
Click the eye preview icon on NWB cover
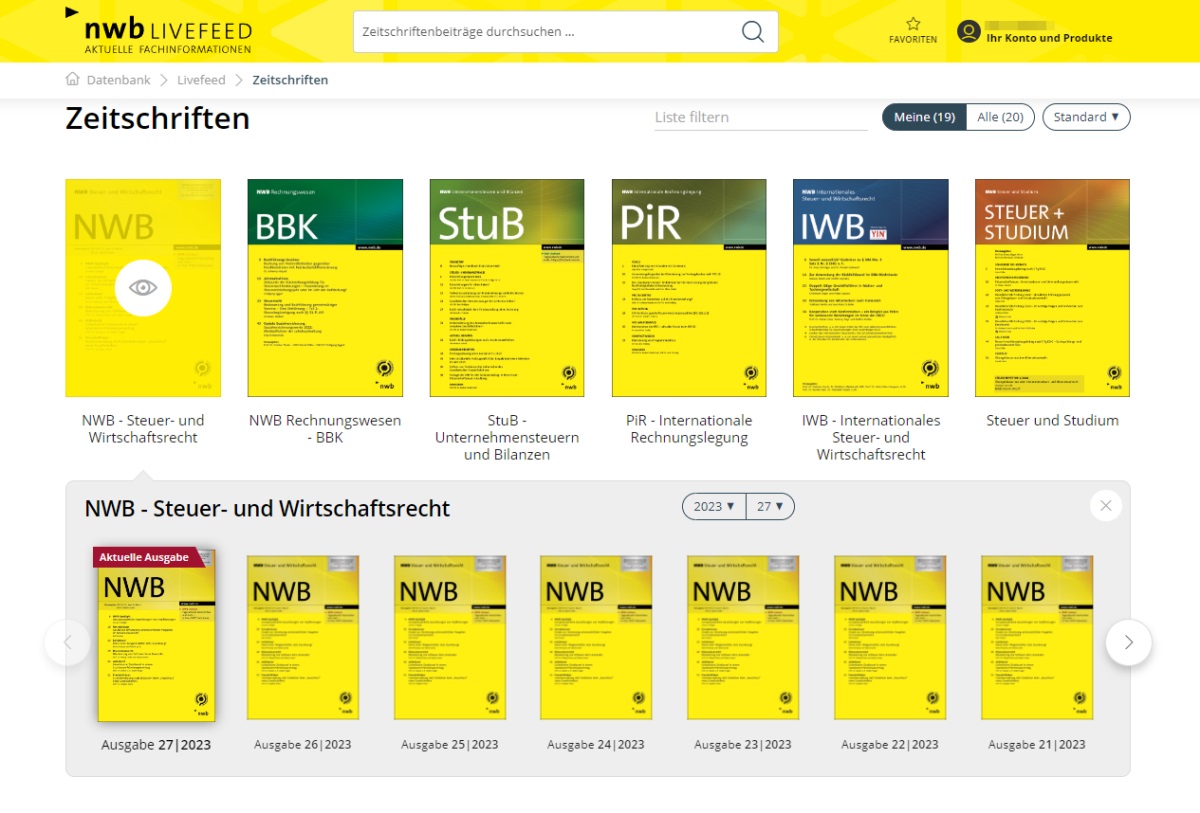(143, 288)
